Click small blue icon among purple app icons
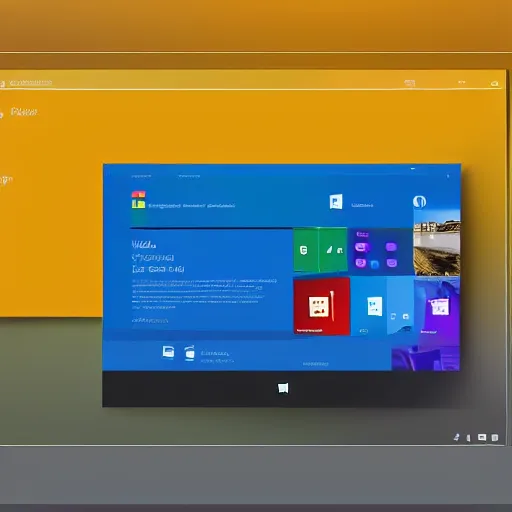The image size is (512, 512). click(375, 265)
